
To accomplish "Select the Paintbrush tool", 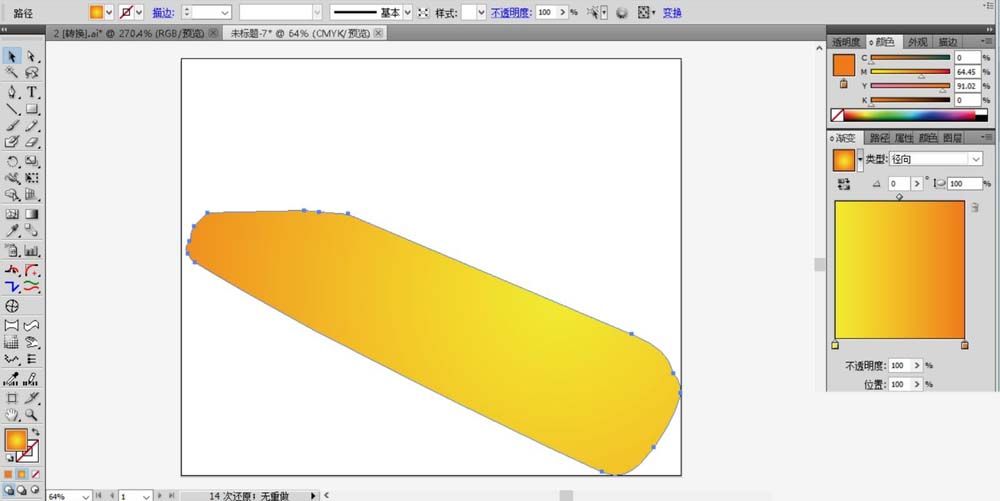I will pyautogui.click(x=11, y=126).
